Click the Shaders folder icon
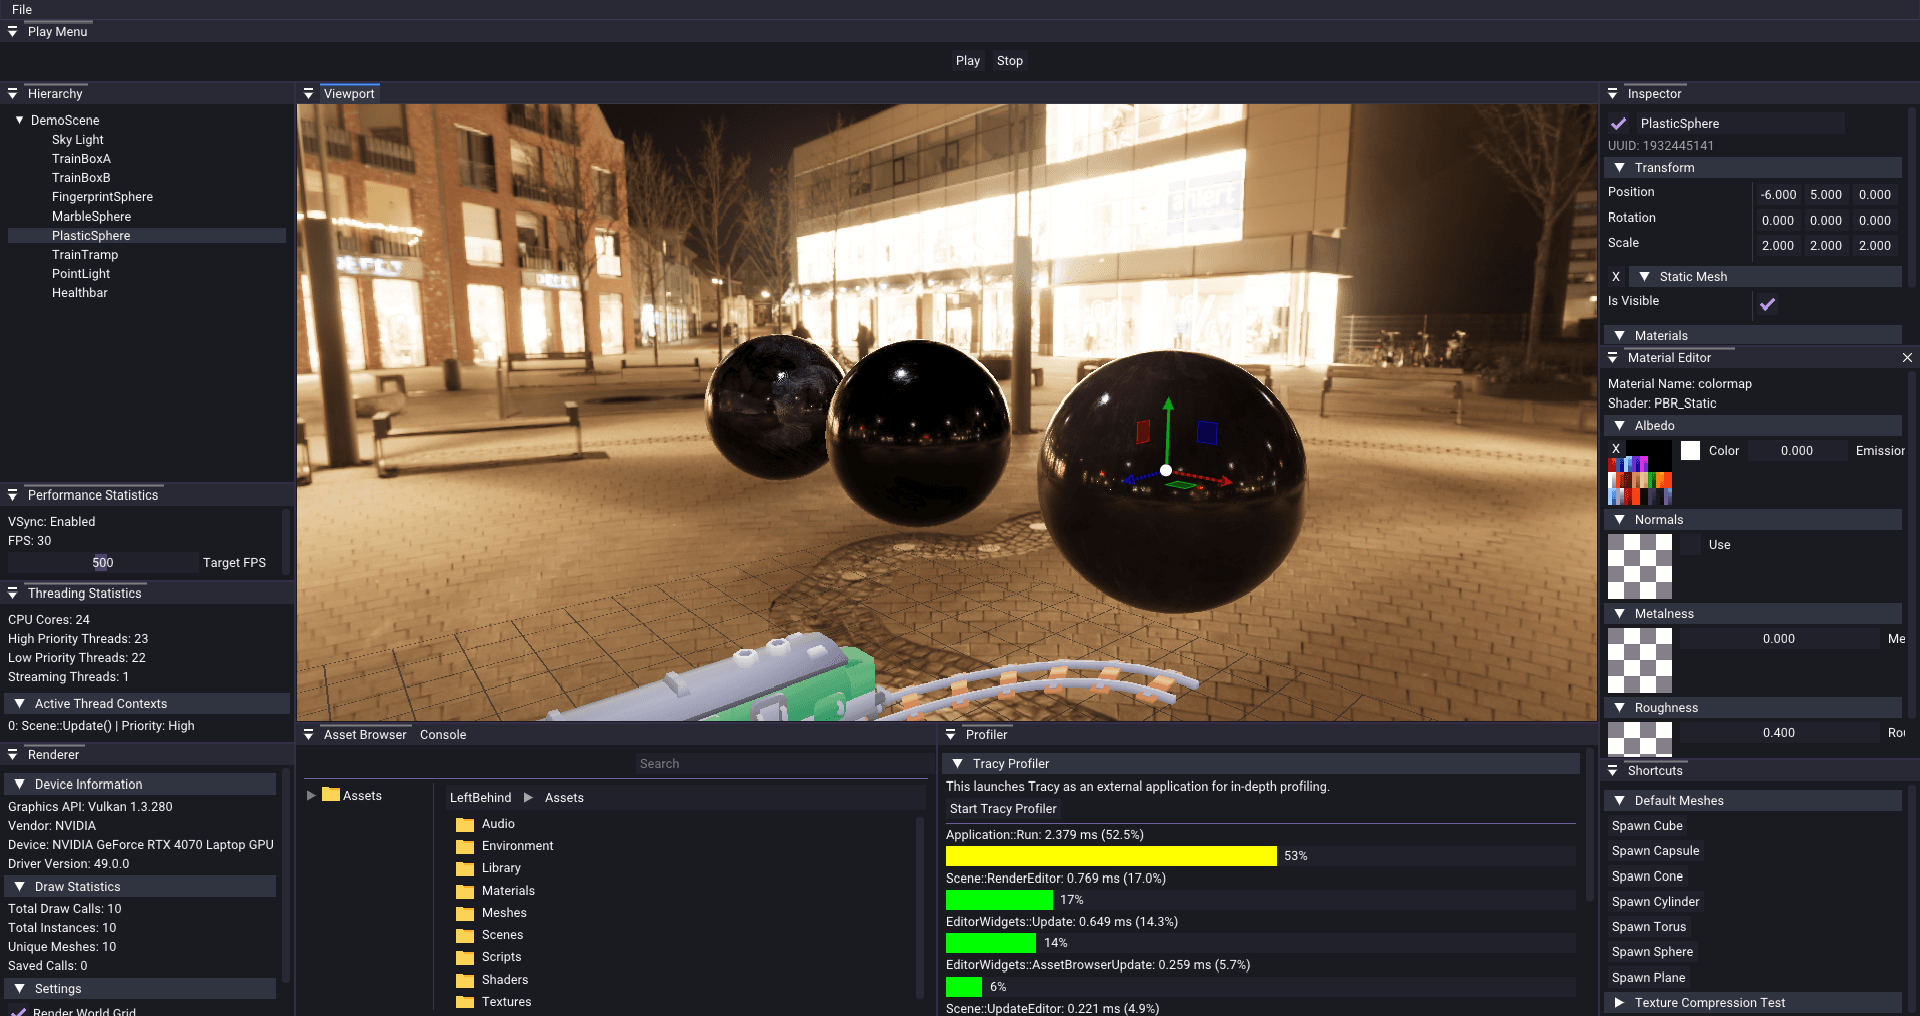1920x1016 pixels. point(465,981)
